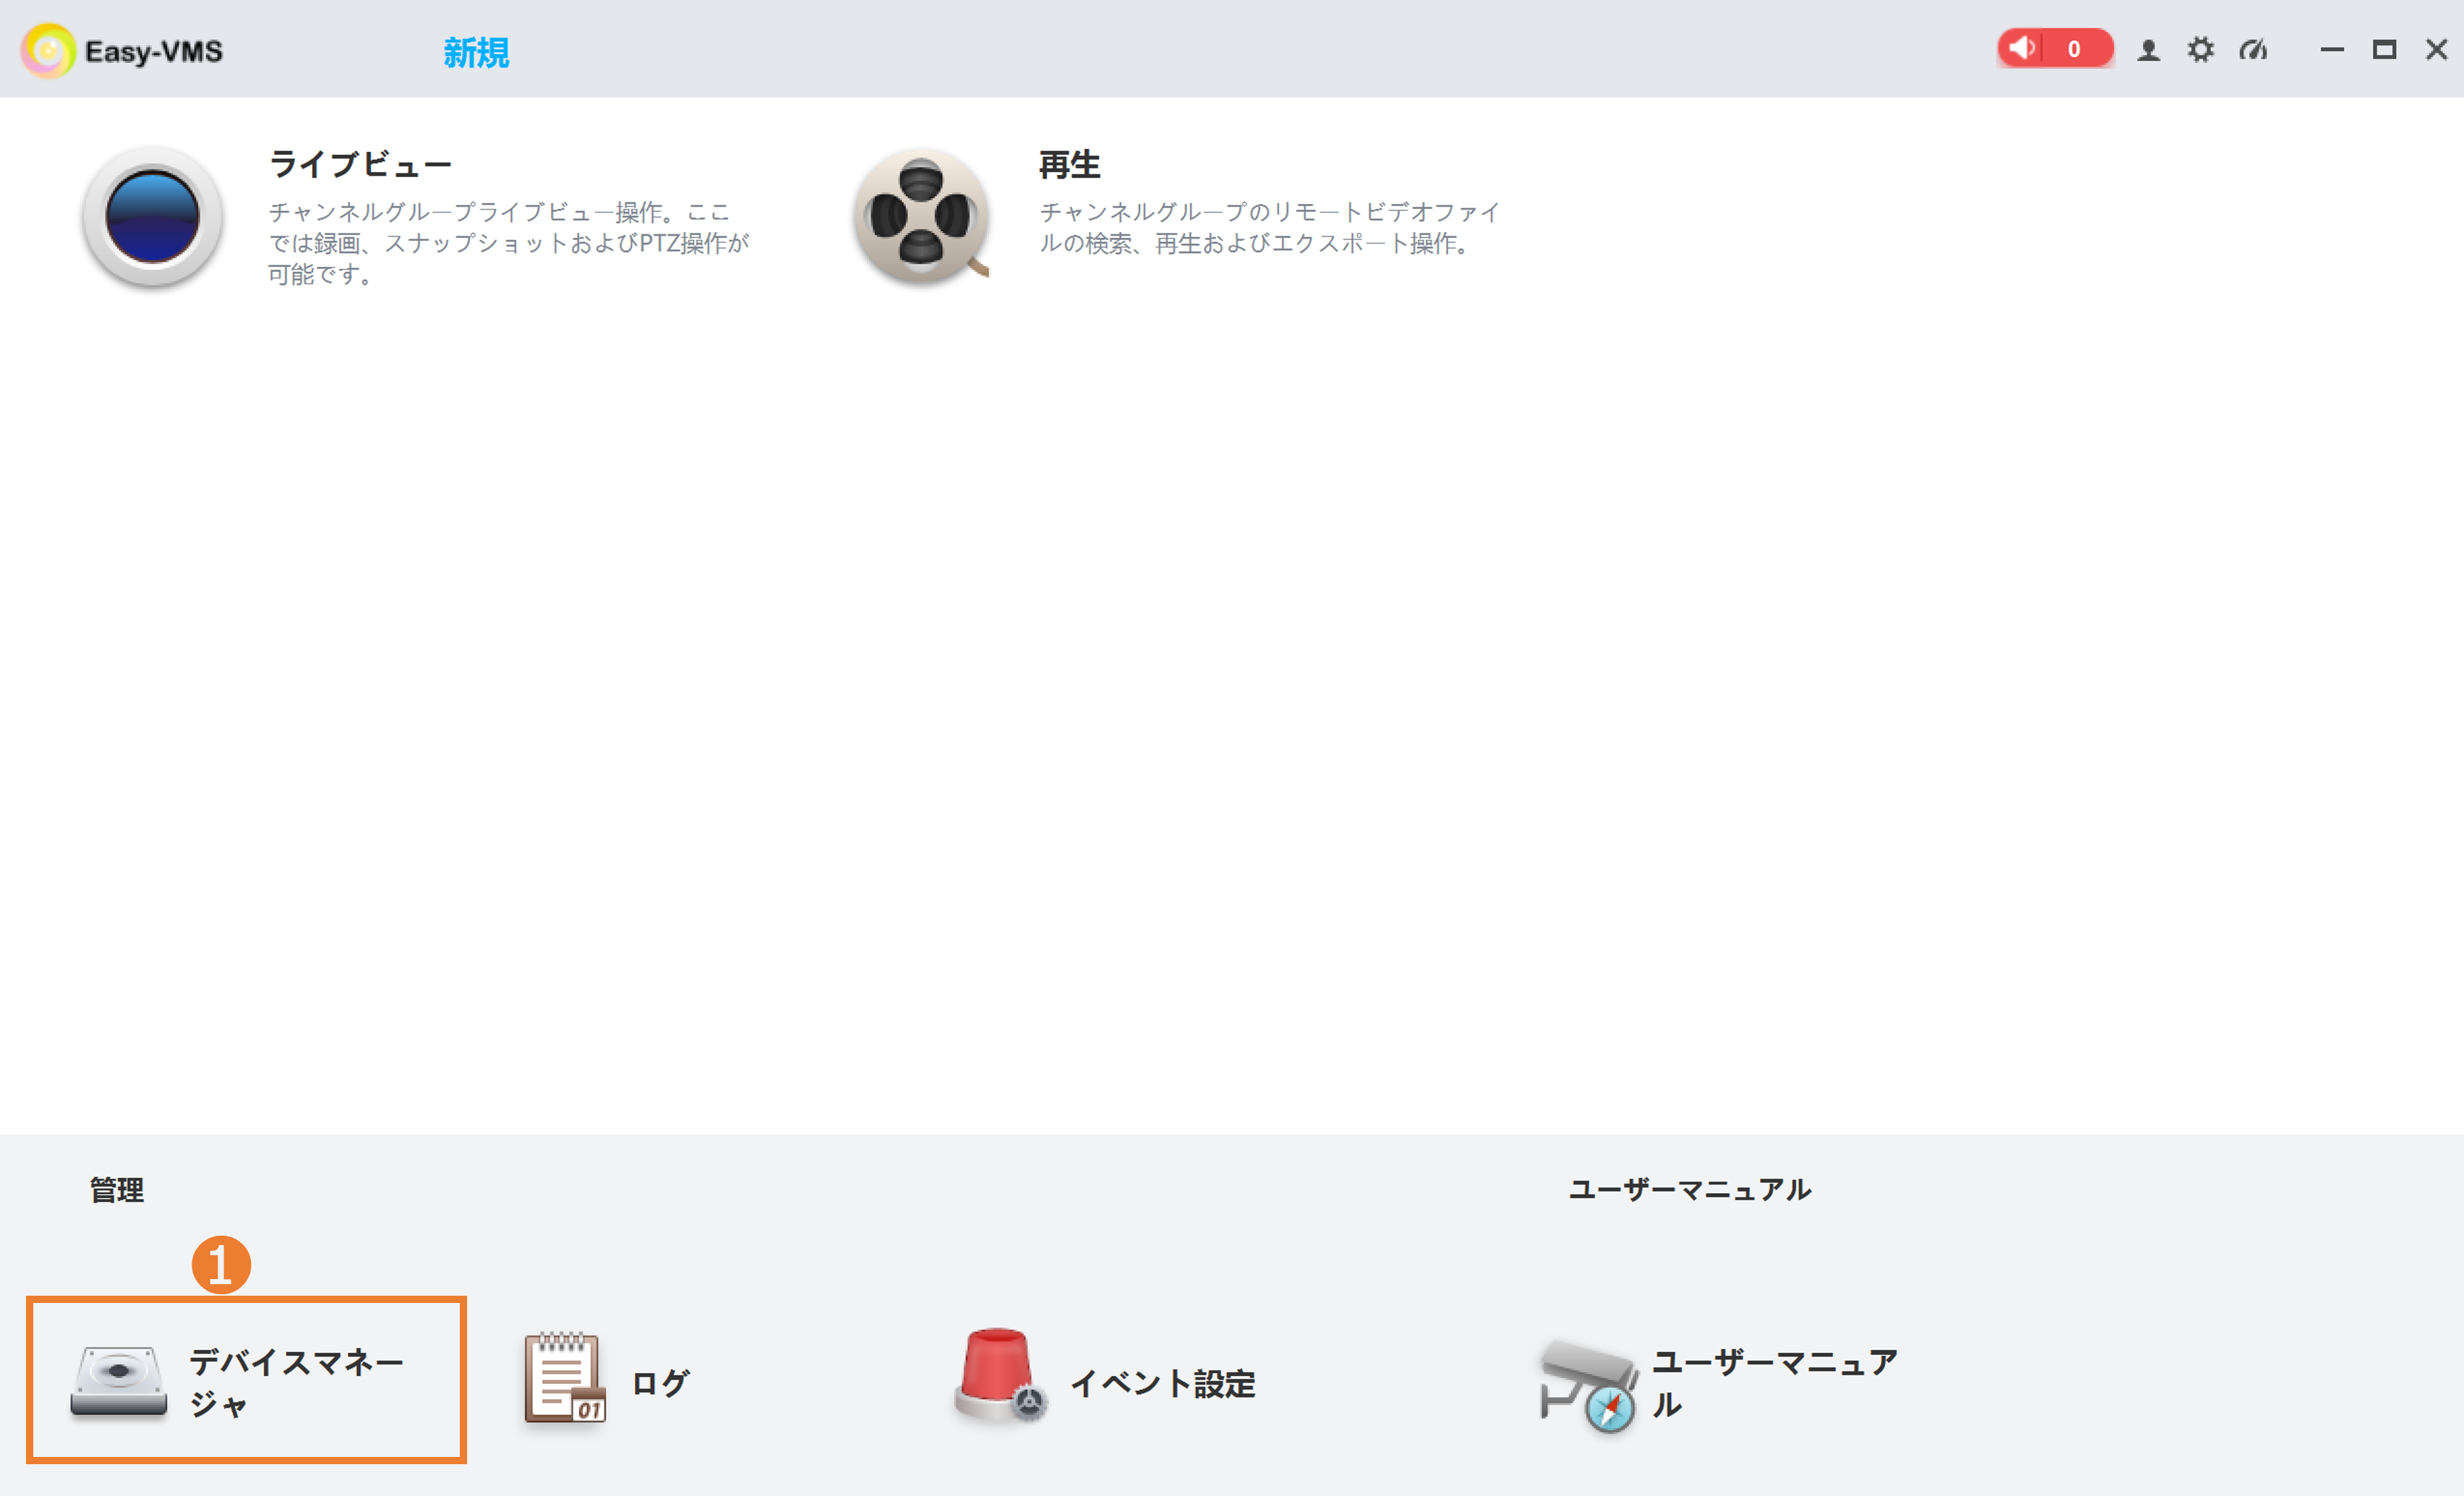Maximize the Easy-VMS window

2386,49
